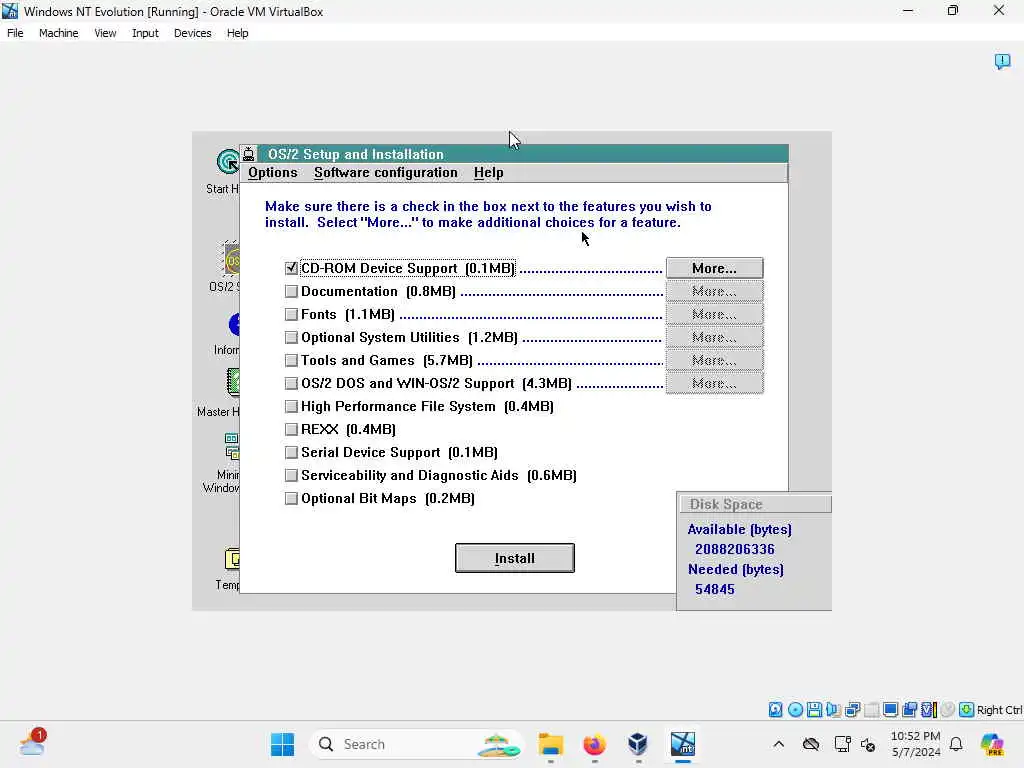Open the Software configuration menu
1024x768 pixels.
[x=385, y=173]
